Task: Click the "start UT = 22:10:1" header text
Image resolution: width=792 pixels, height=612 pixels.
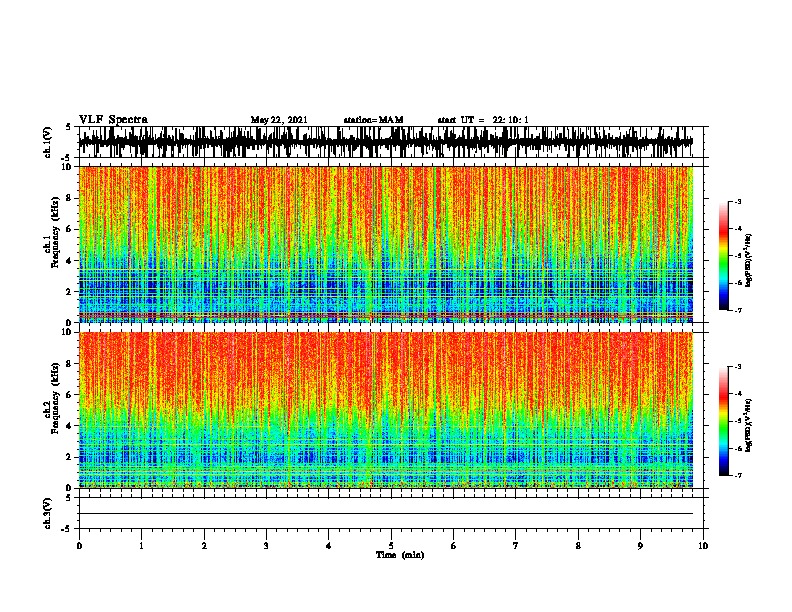Action: pyautogui.click(x=483, y=120)
